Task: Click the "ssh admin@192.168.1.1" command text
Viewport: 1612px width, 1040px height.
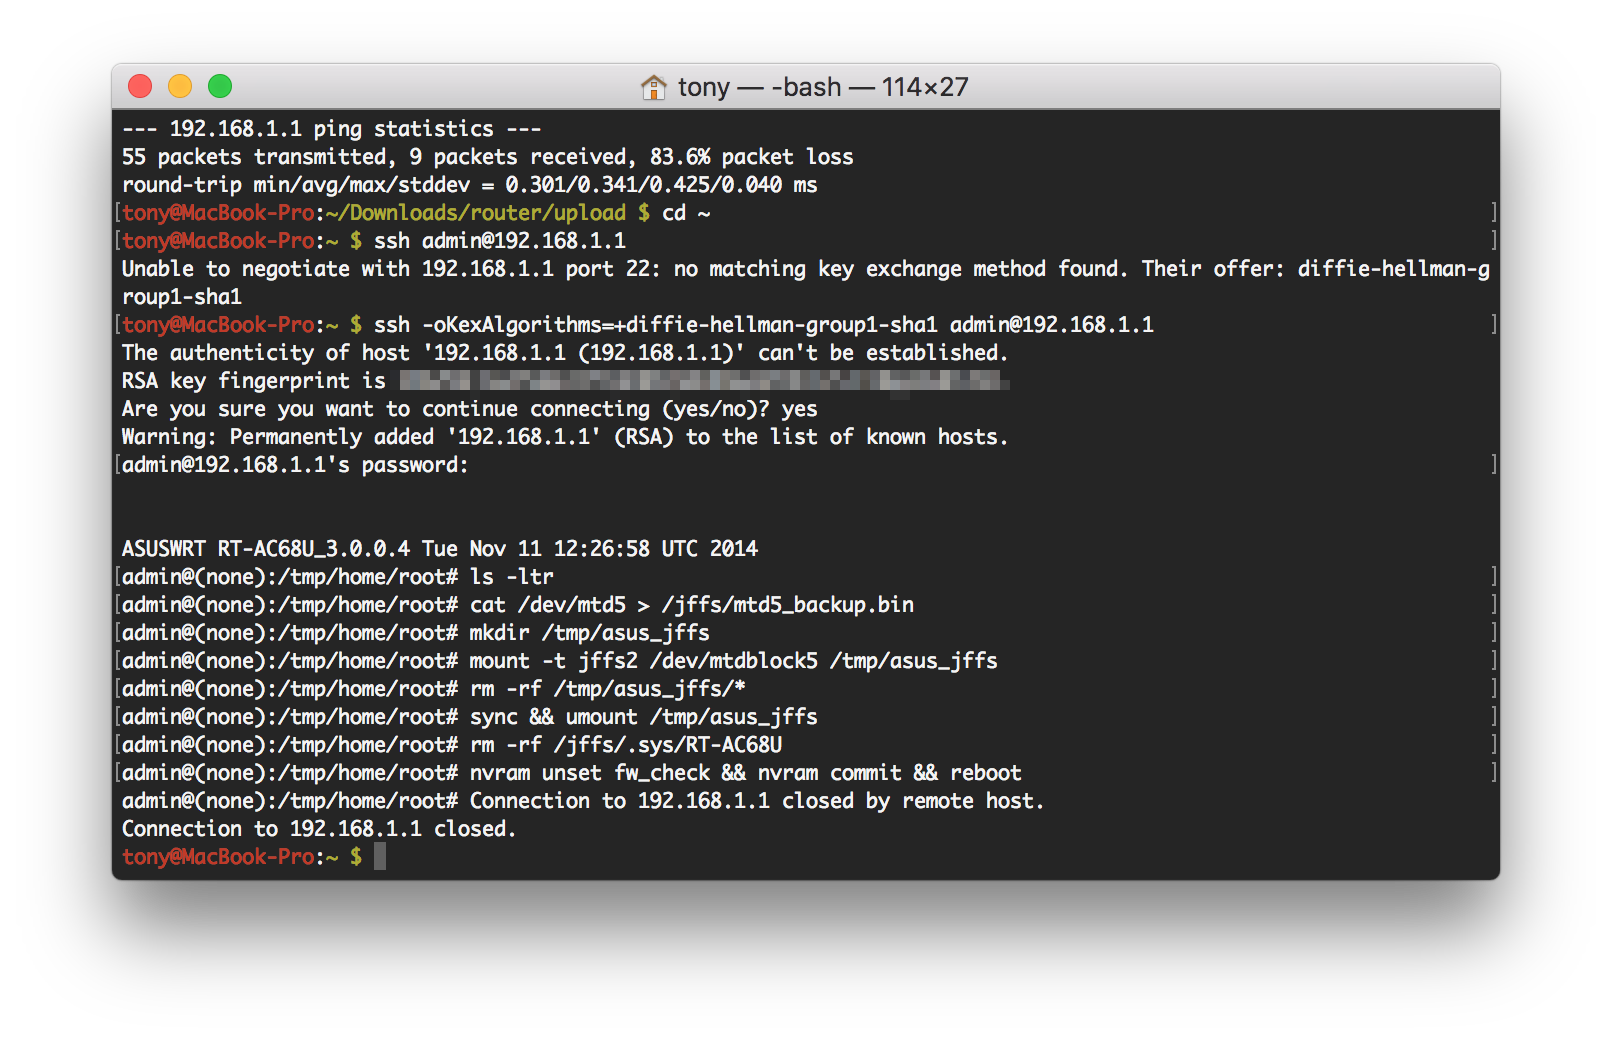Action: tap(499, 241)
